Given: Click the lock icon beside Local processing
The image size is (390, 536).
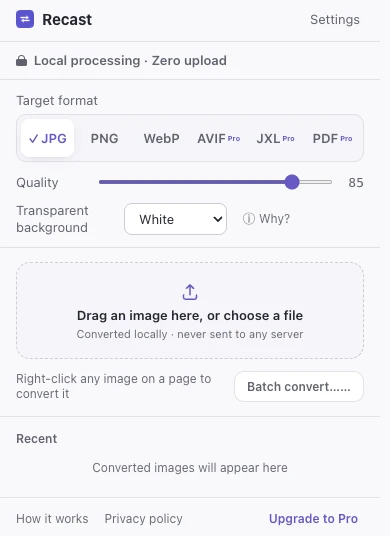Looking at the screenshot, I should [22, 61].
